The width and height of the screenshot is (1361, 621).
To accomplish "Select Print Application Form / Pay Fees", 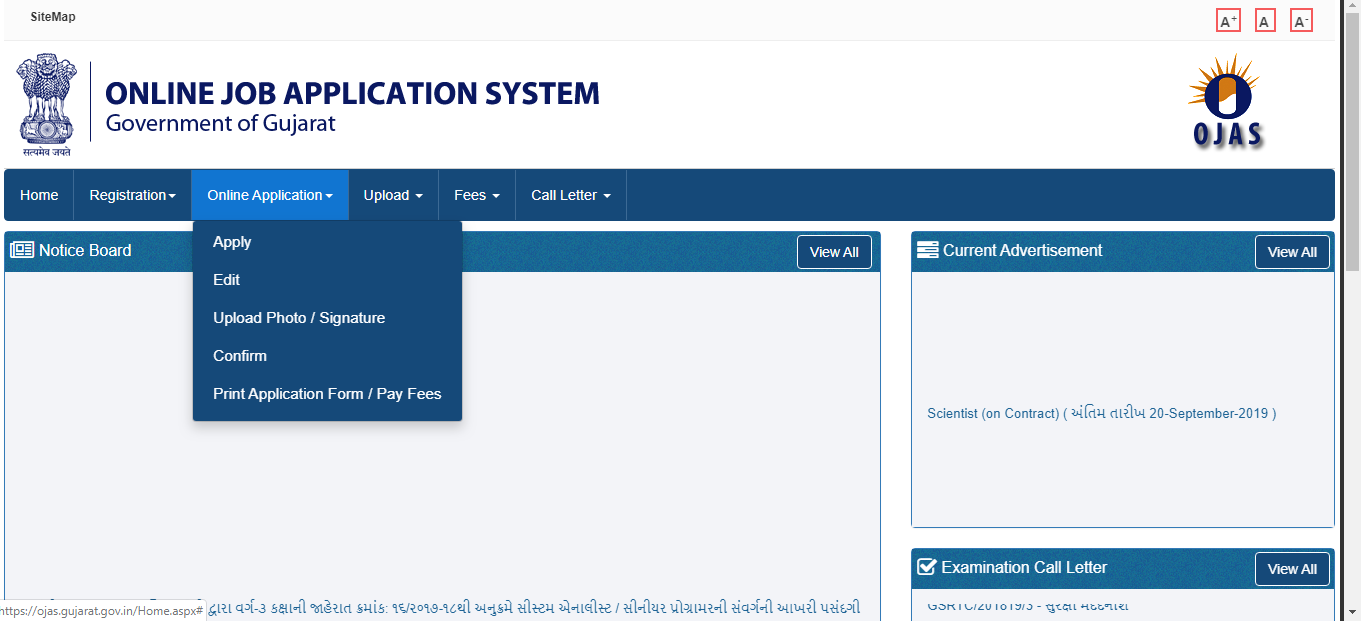I will click(x=327, y=394).
